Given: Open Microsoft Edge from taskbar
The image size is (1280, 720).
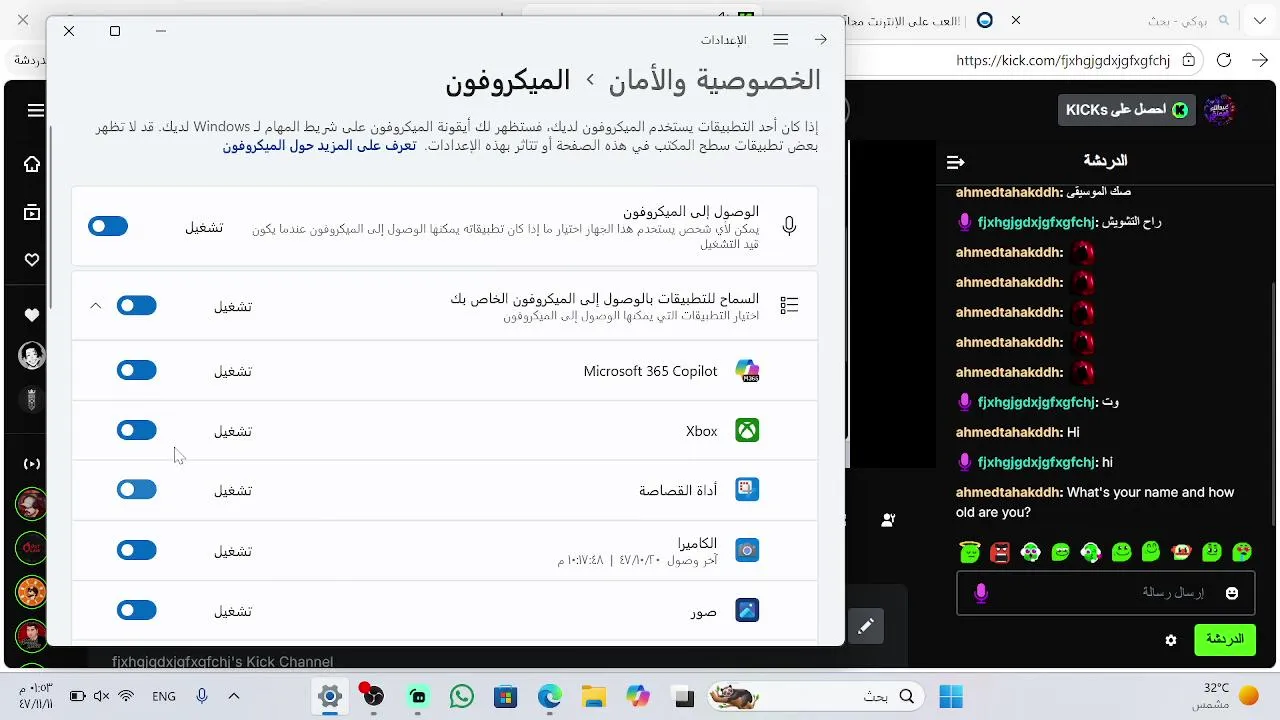Looking at the screenshot, I should tap(549, 697).
